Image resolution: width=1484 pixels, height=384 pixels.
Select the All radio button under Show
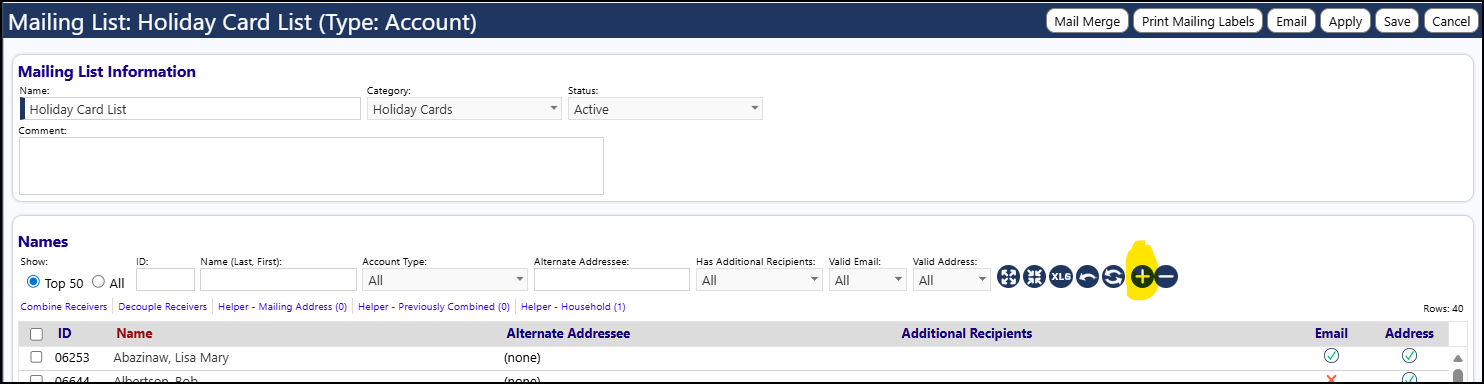pyautogui.click(x=98, y=282)
